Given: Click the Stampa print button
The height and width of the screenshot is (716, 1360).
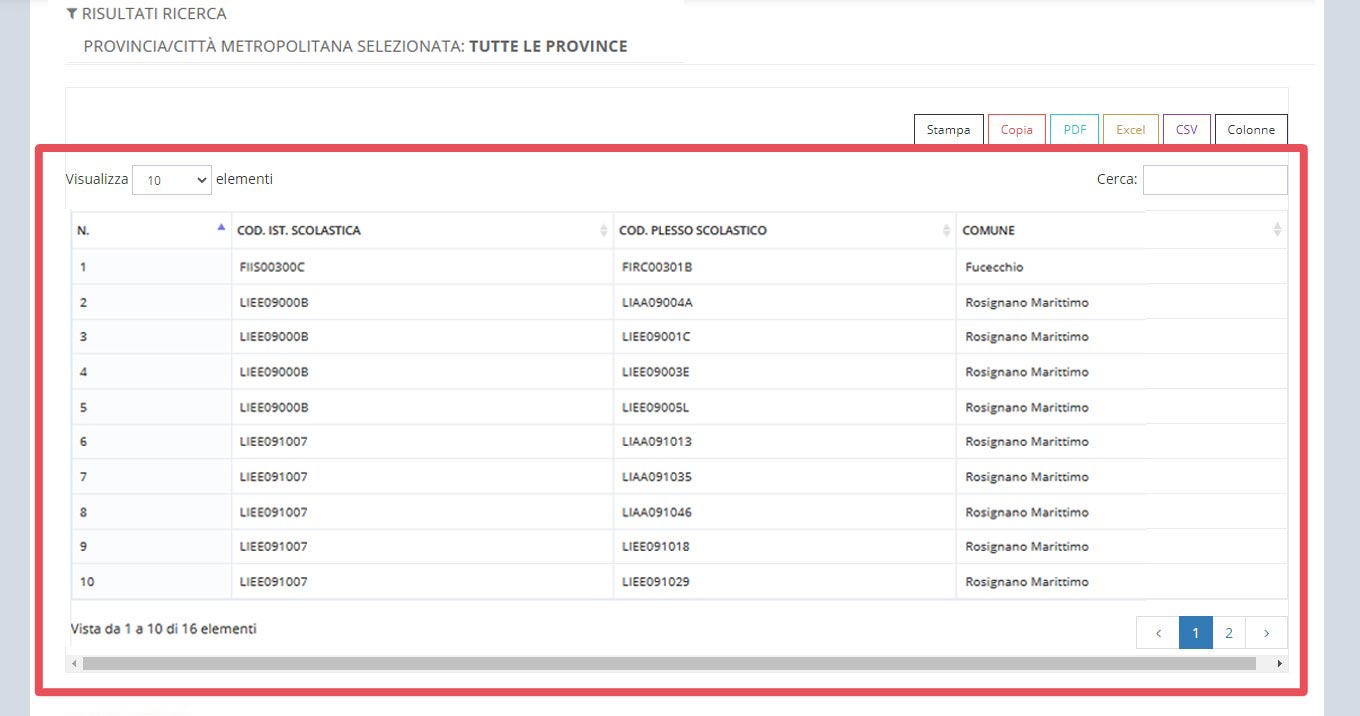Looking at the screenshot, I should [948, 129].
